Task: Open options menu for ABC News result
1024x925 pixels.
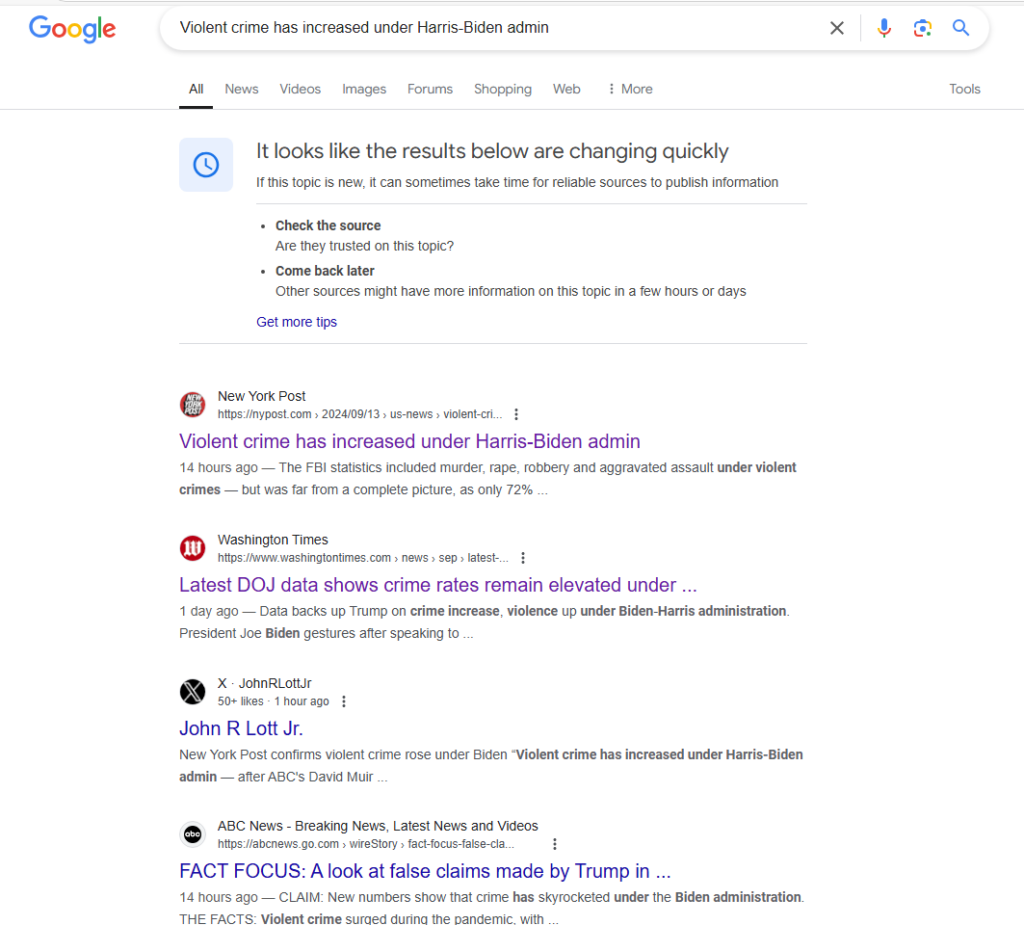Action: [555, 844]
